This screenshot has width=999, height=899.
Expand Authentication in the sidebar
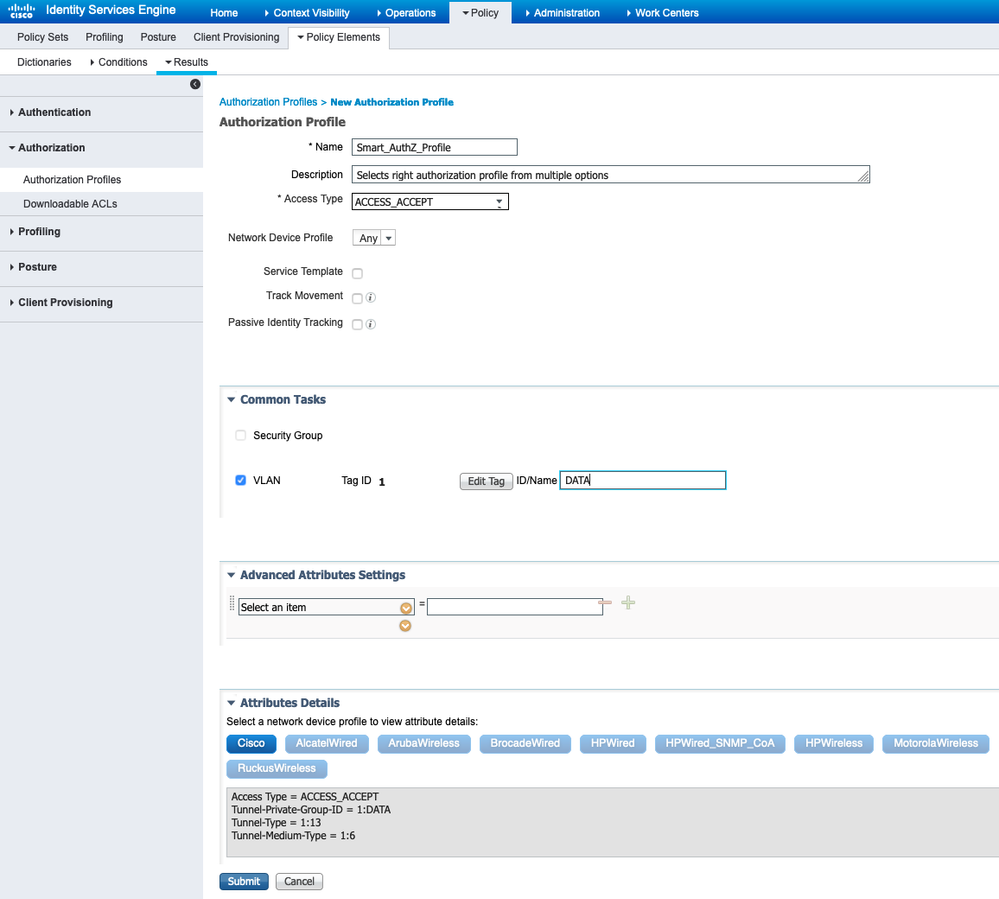(x=54, y=112)
